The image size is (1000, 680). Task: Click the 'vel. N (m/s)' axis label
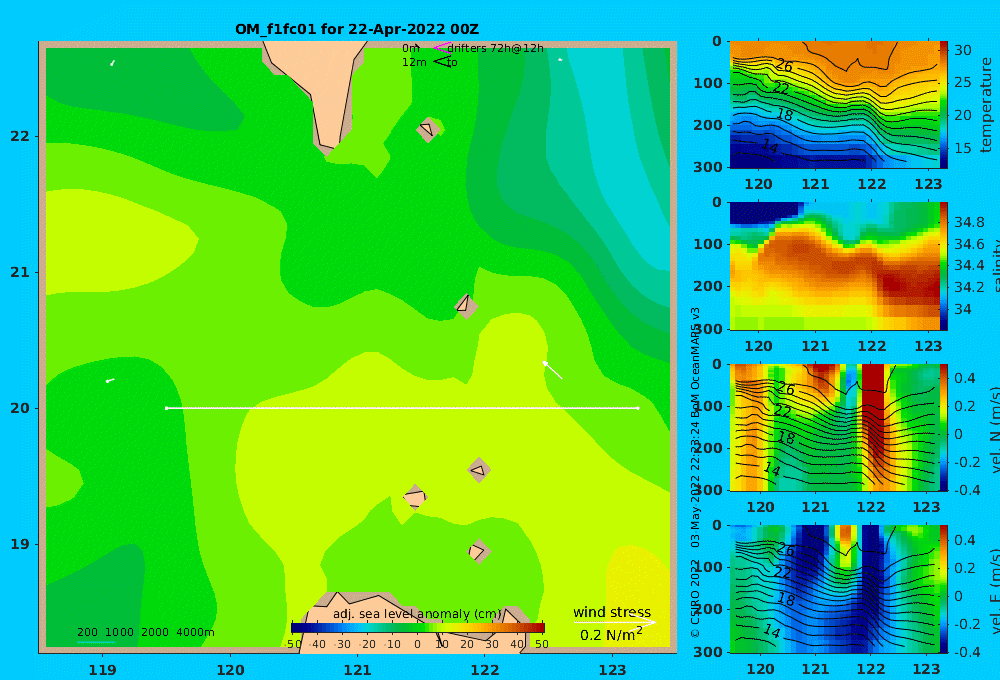(994, 429)
